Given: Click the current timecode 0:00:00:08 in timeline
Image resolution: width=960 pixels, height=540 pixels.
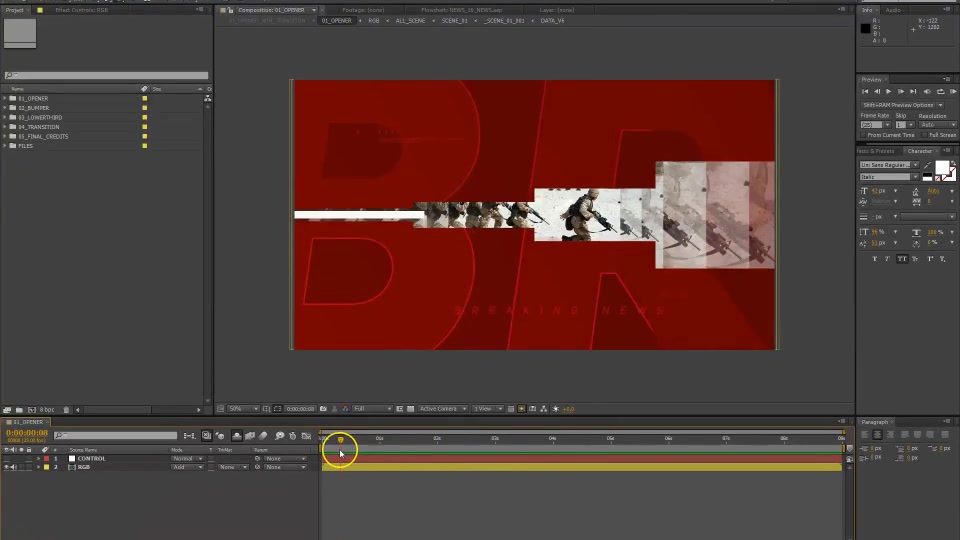Looking at the screenshot, I should pos(27,433).
